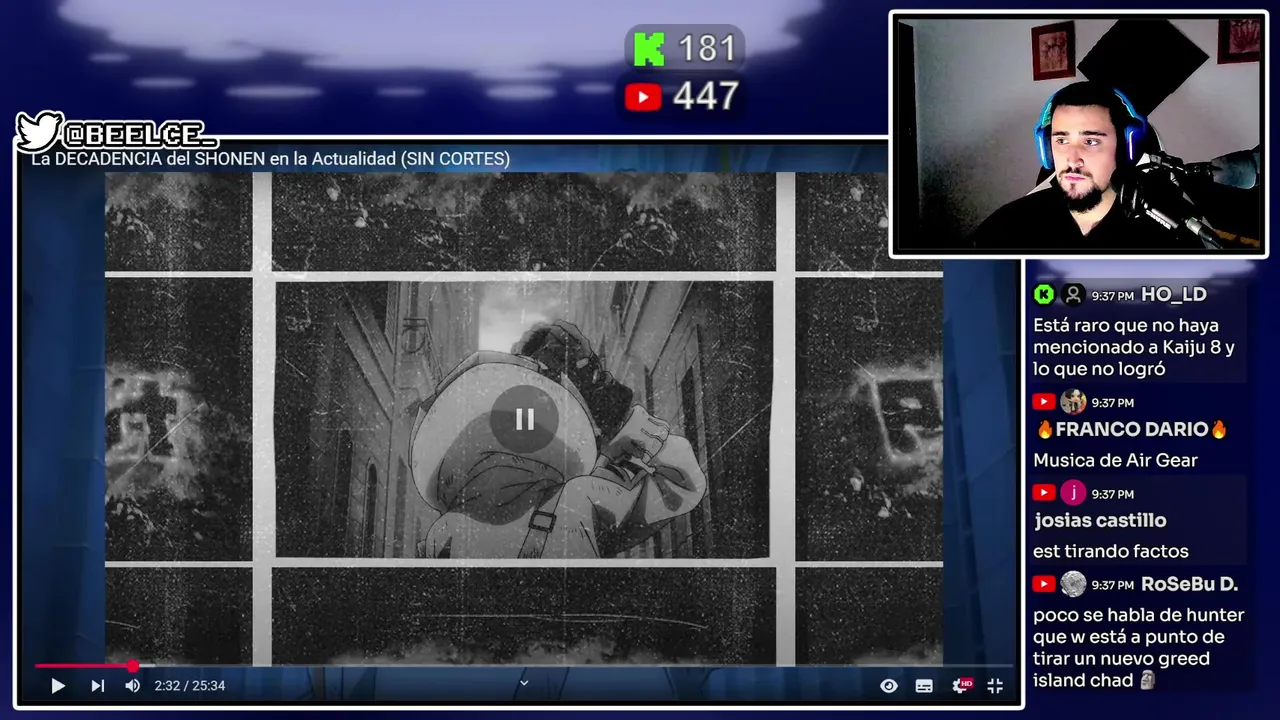Click YouTube icon beside RoSeBu D. message
The width and height of the screenshot is (1280, 720).
point(1044,584)
